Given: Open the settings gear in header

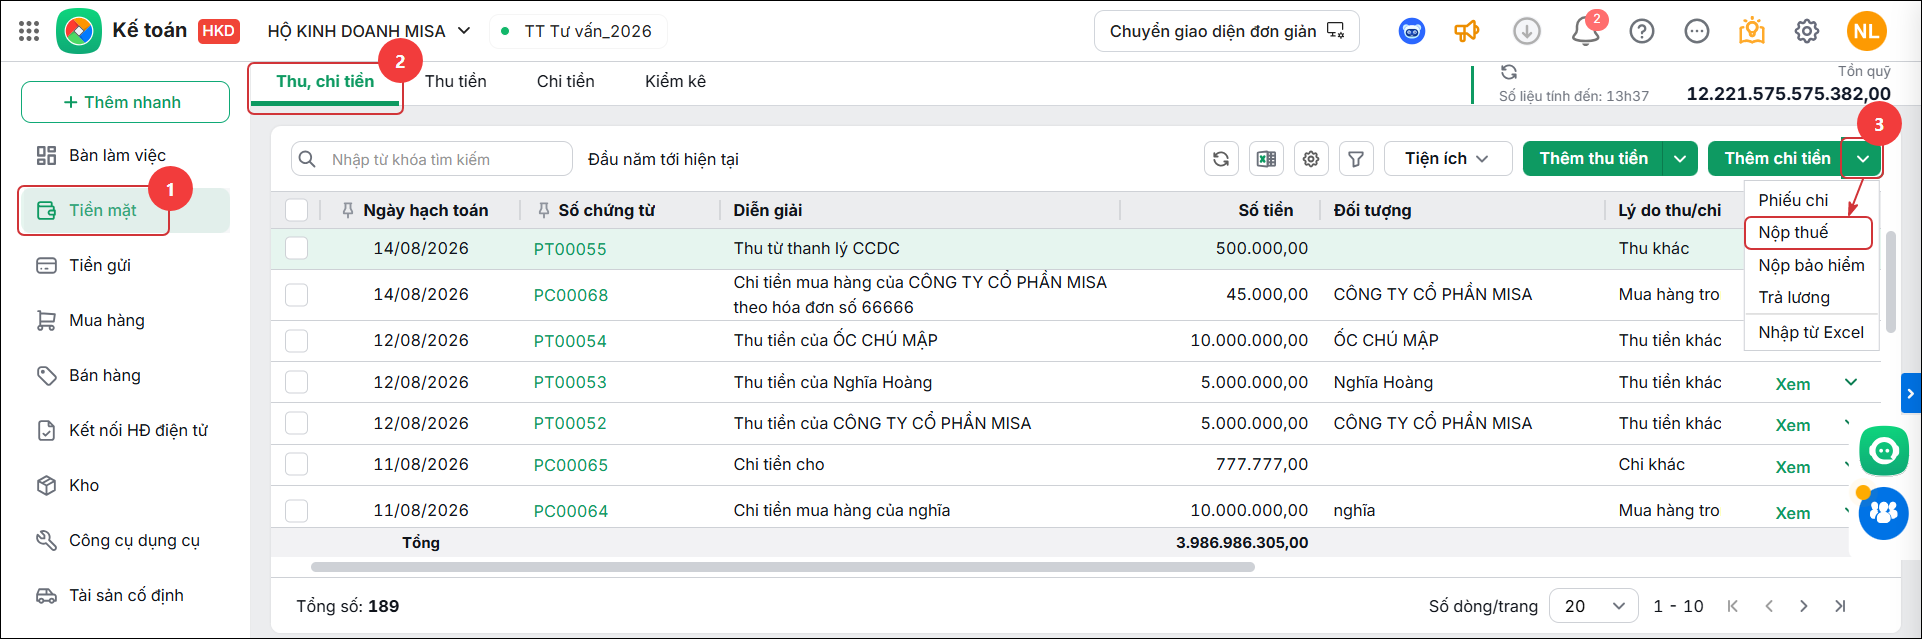Looking at the screenshot, I should (1807, 31).
